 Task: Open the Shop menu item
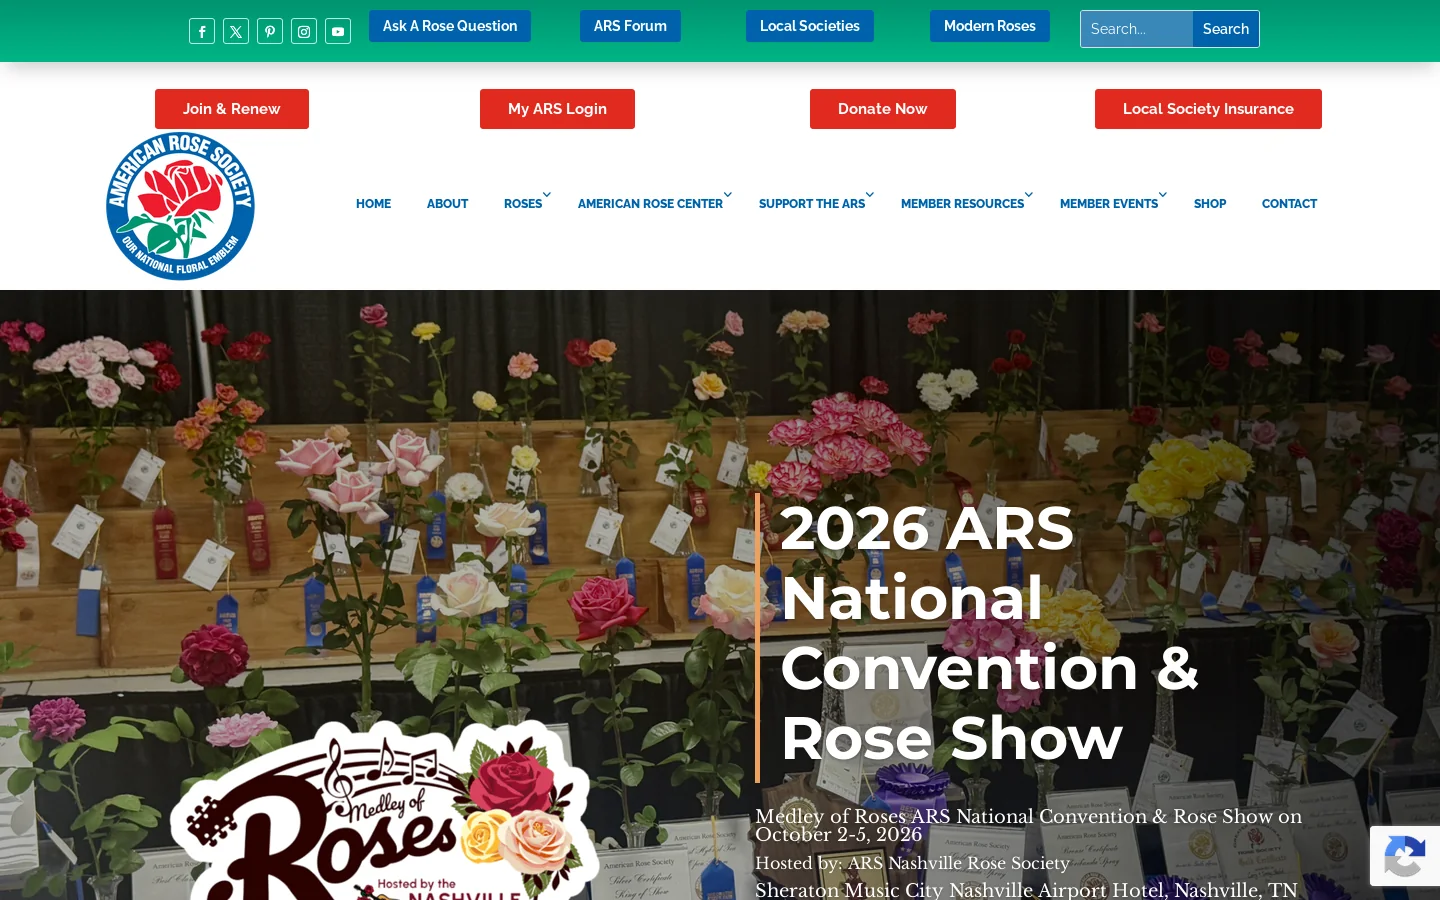point(1210,204)
